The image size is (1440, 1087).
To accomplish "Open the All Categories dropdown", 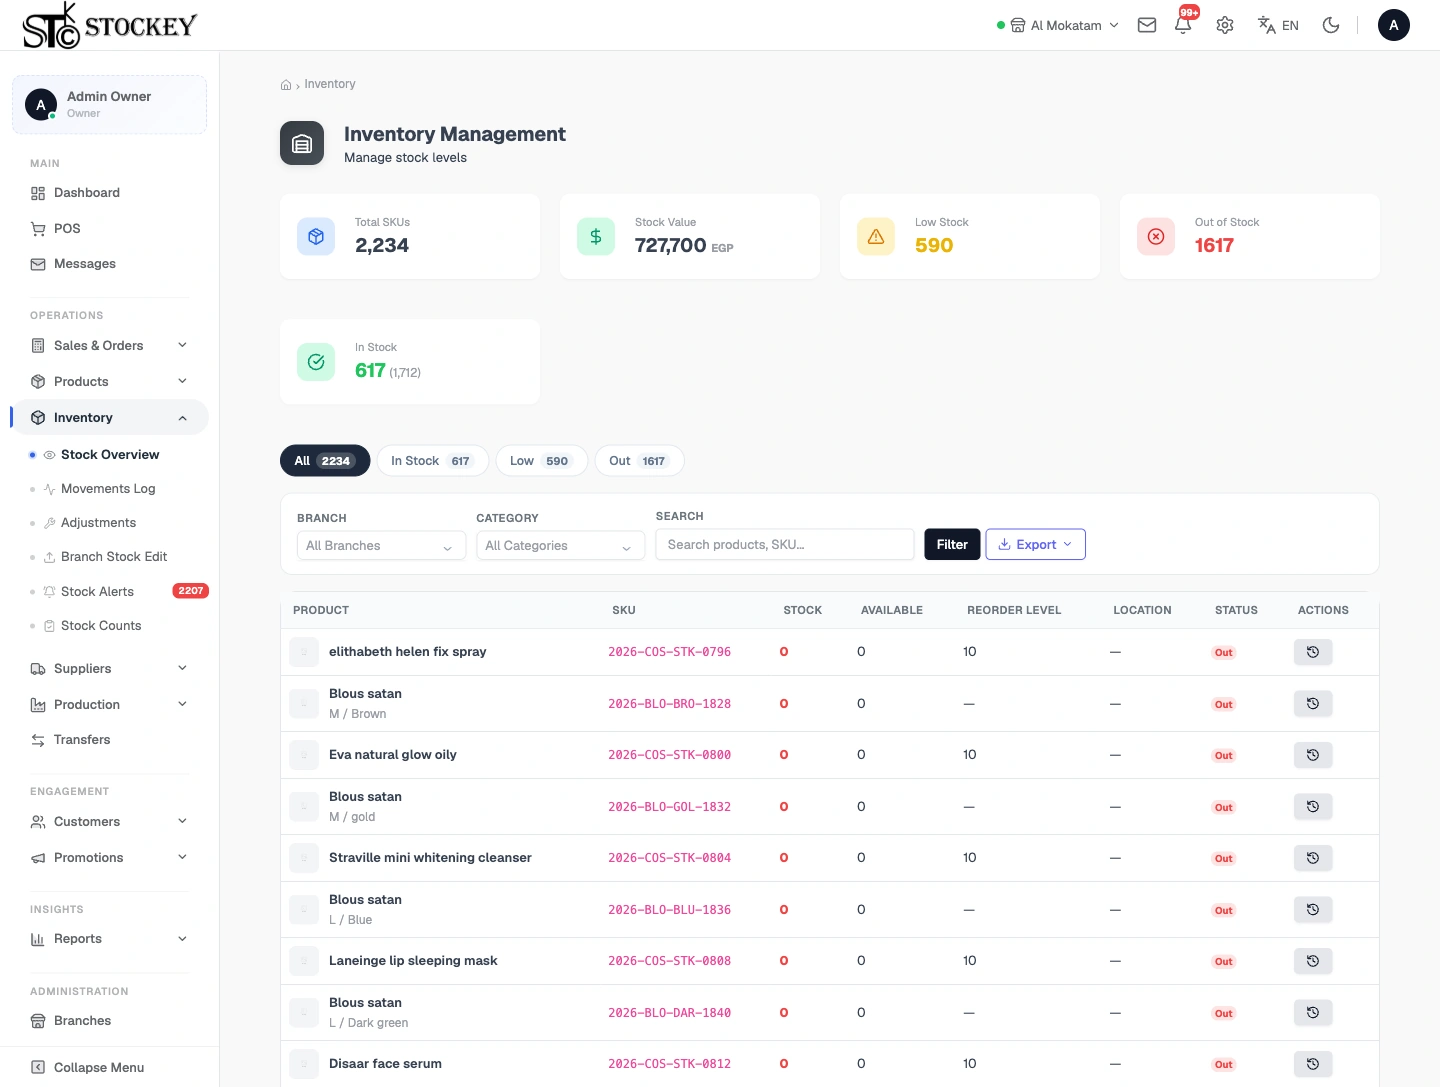I will click(560, 546).
